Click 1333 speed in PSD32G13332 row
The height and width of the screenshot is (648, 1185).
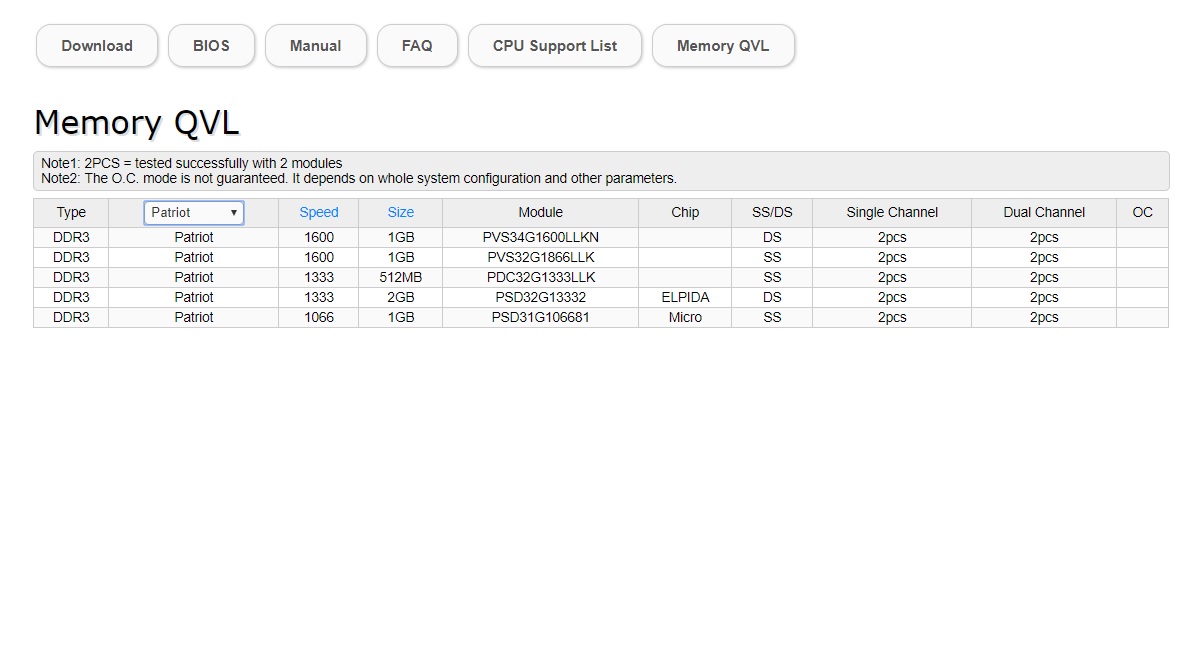pyautogui.click(x=319, y=297)
